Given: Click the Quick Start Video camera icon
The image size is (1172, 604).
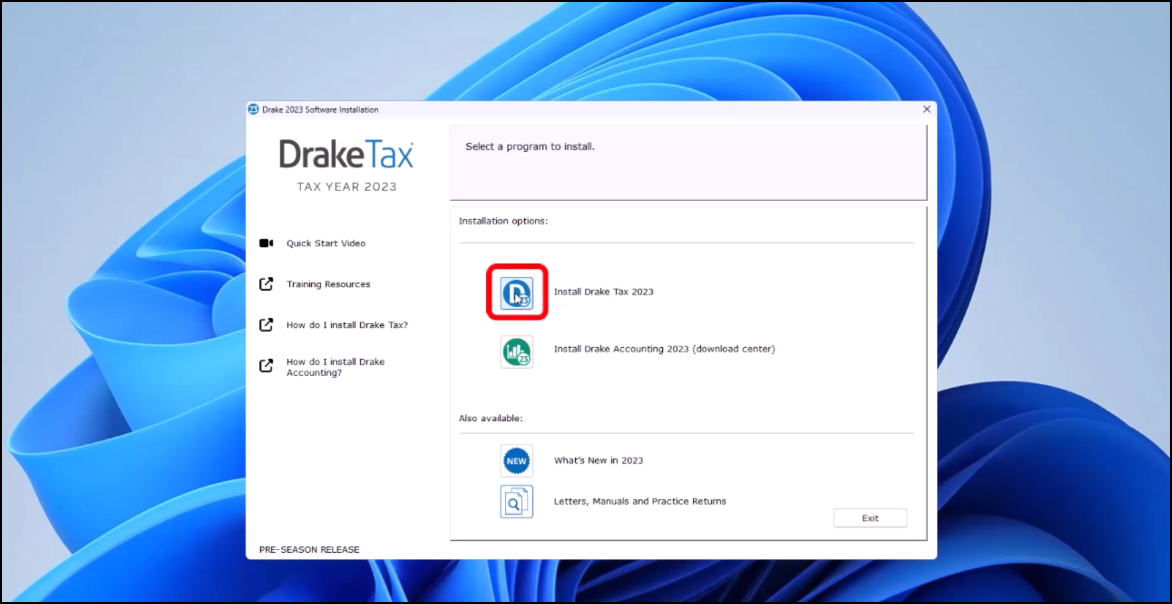Looking at the screenshot, I should (x=266, y=243).
